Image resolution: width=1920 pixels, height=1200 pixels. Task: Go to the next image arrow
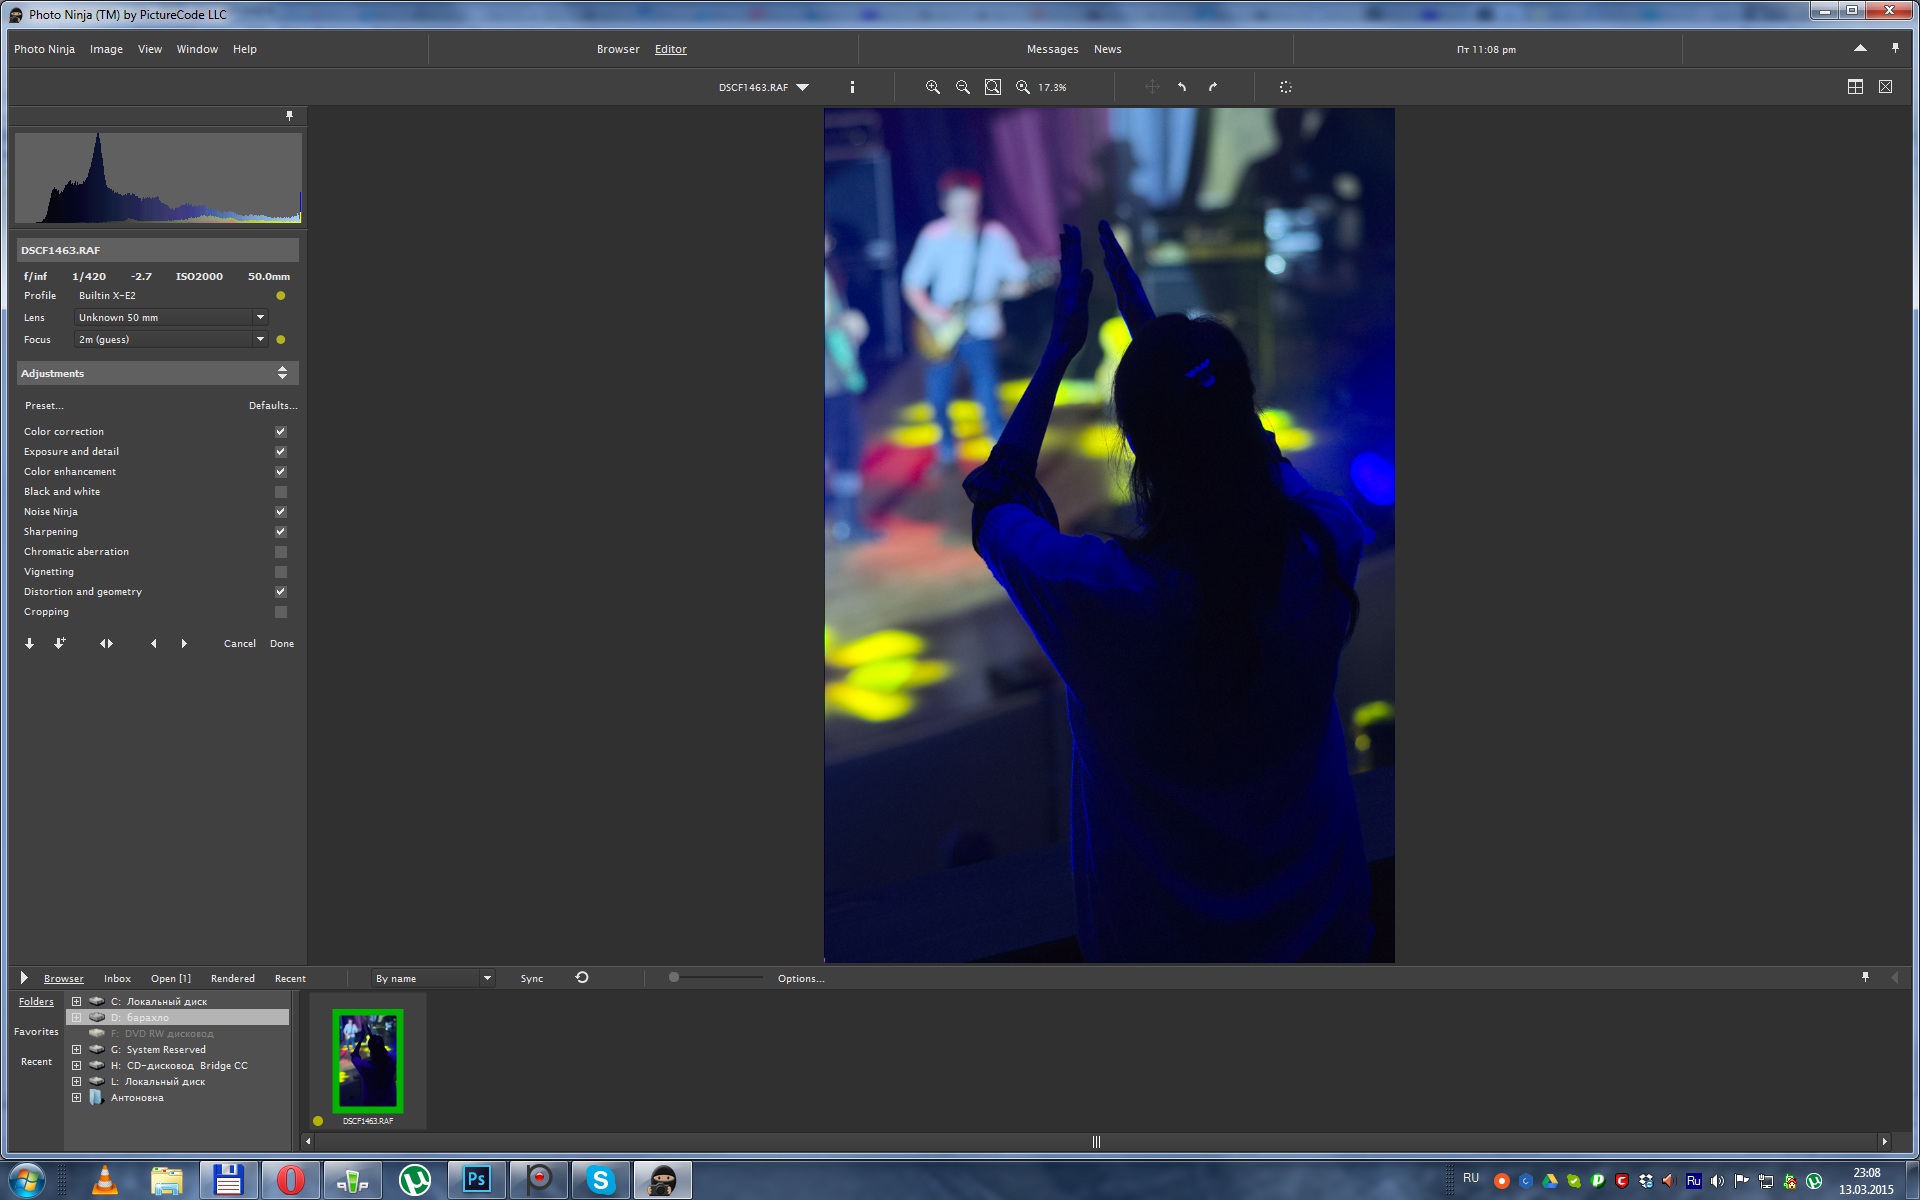coord(184,643)
